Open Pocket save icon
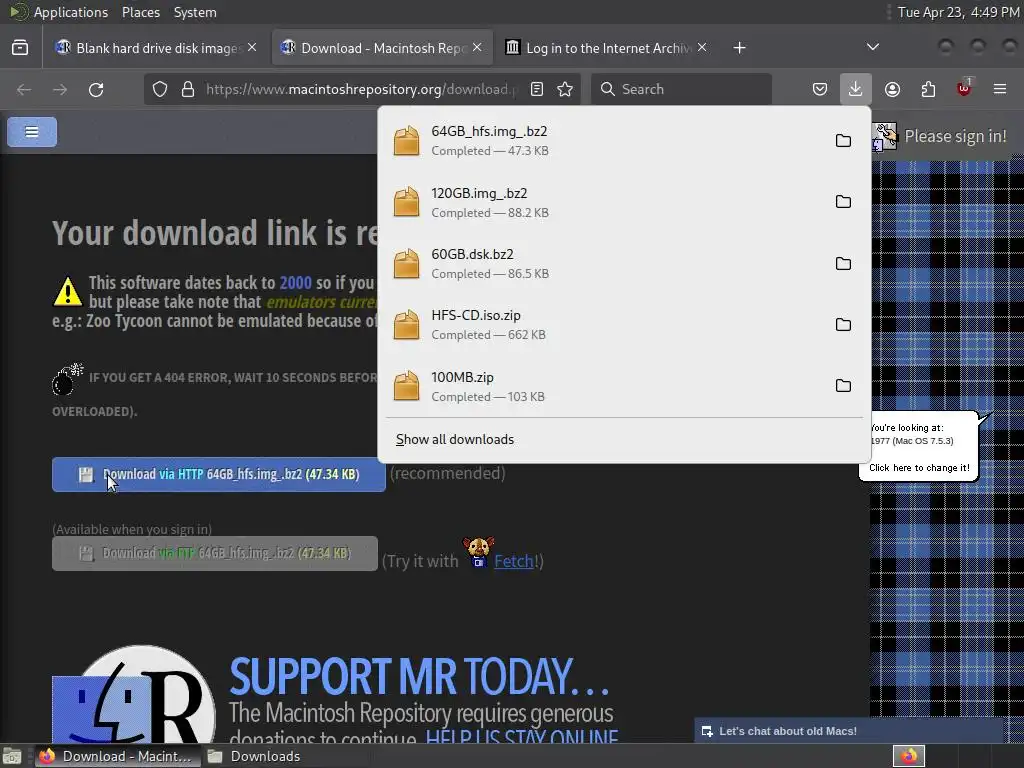The height and width of the screenshot is (768, 1024). click(x=820, y=89)
